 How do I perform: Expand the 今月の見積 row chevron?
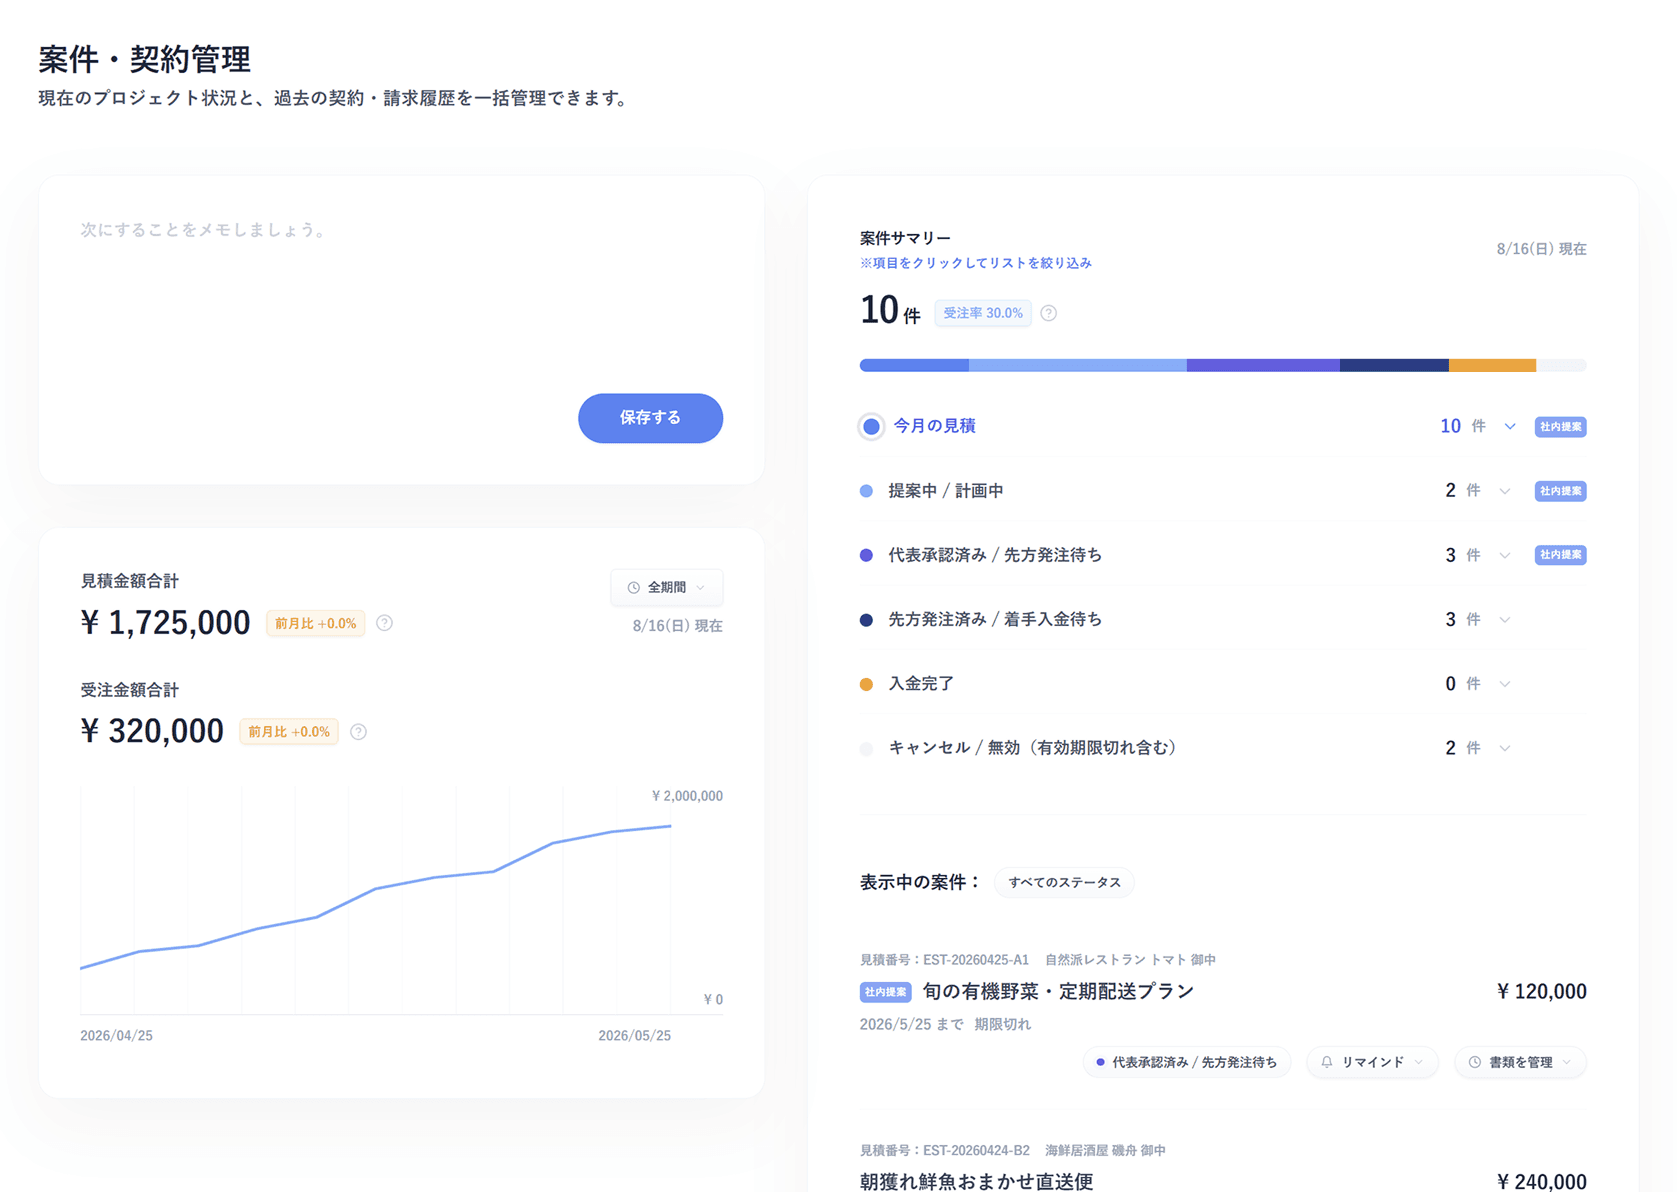(1510, 426)
